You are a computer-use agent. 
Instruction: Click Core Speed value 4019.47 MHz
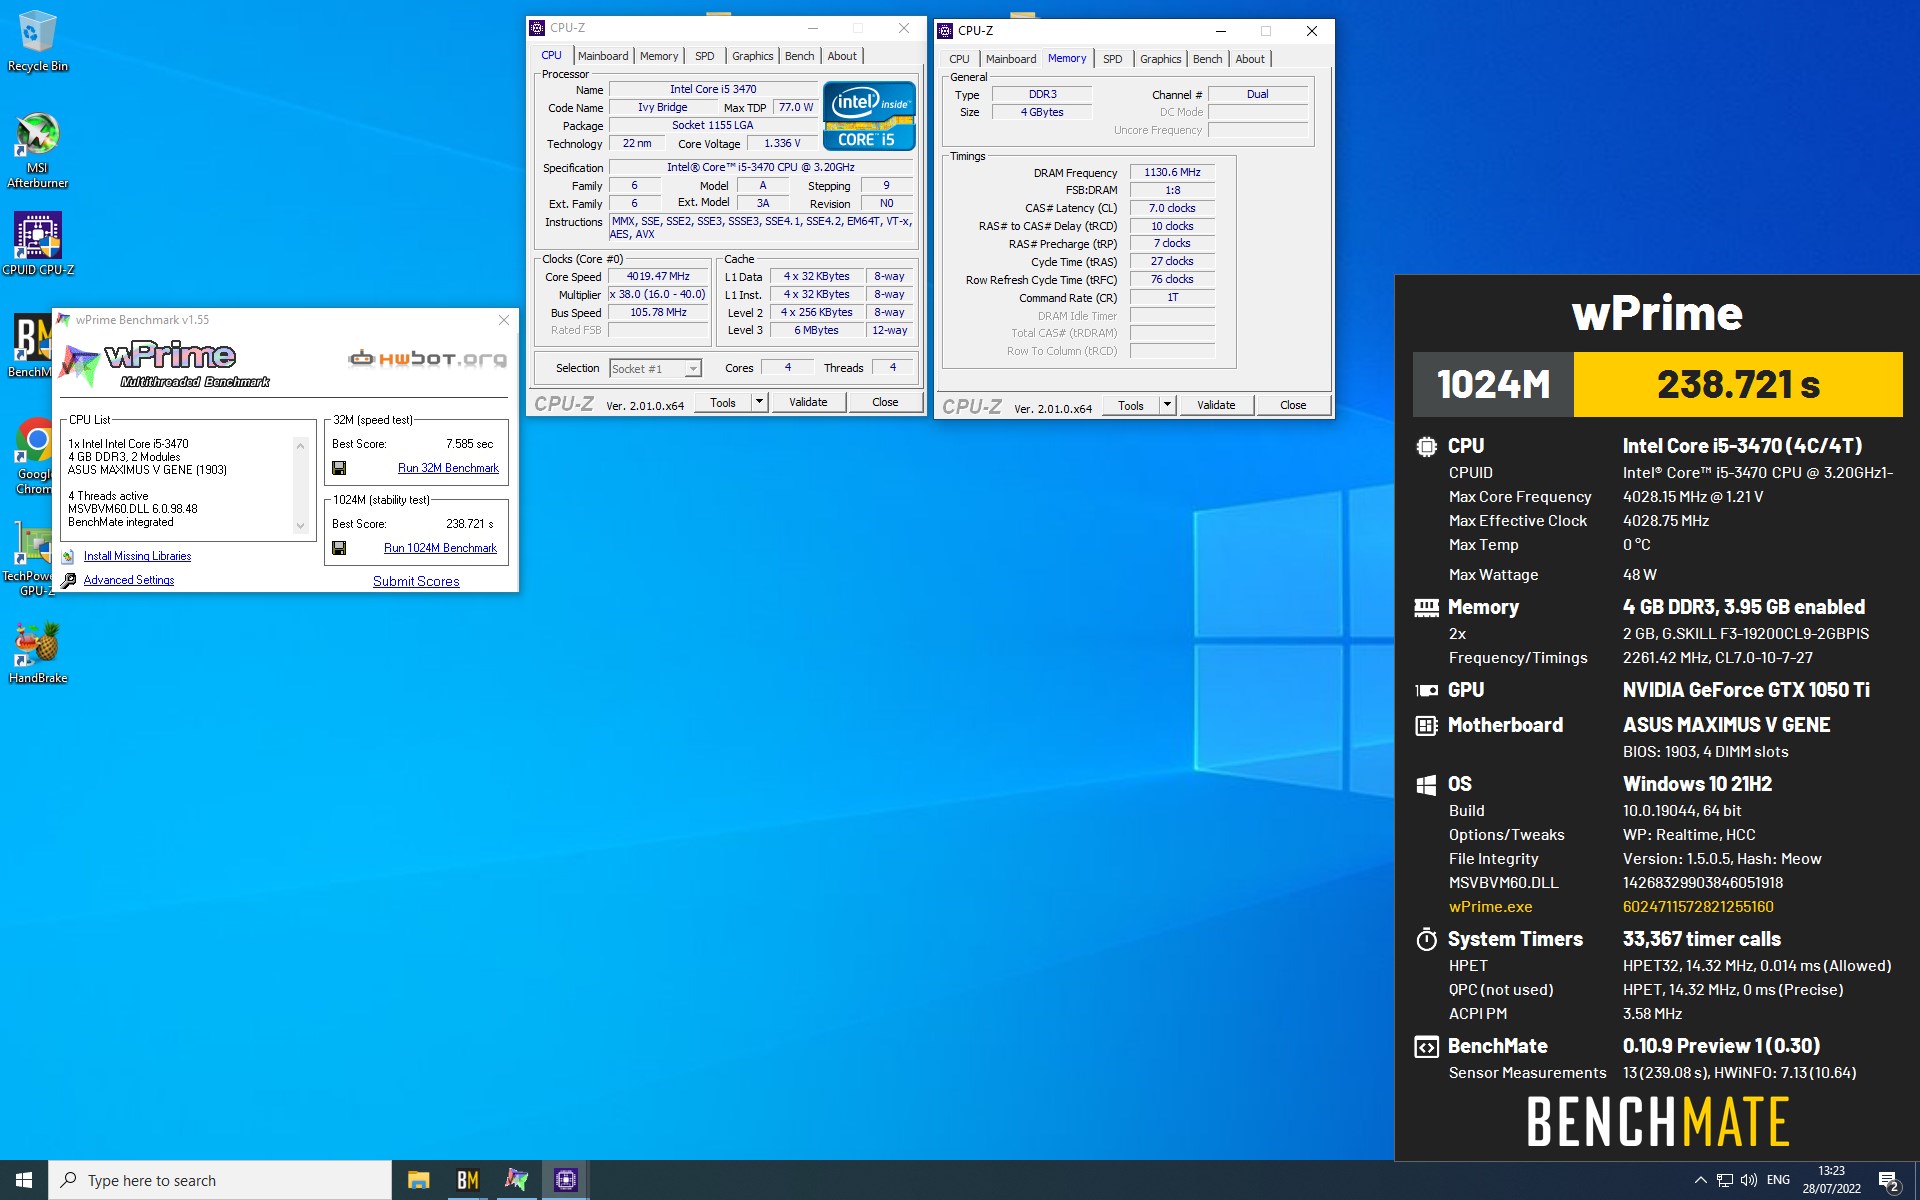coord(658,277)
